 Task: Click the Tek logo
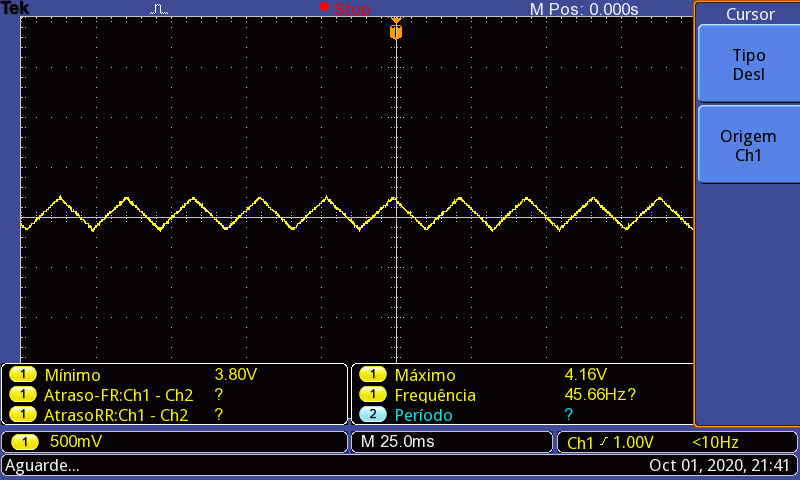pyautogui.click(x=15, y=8)
